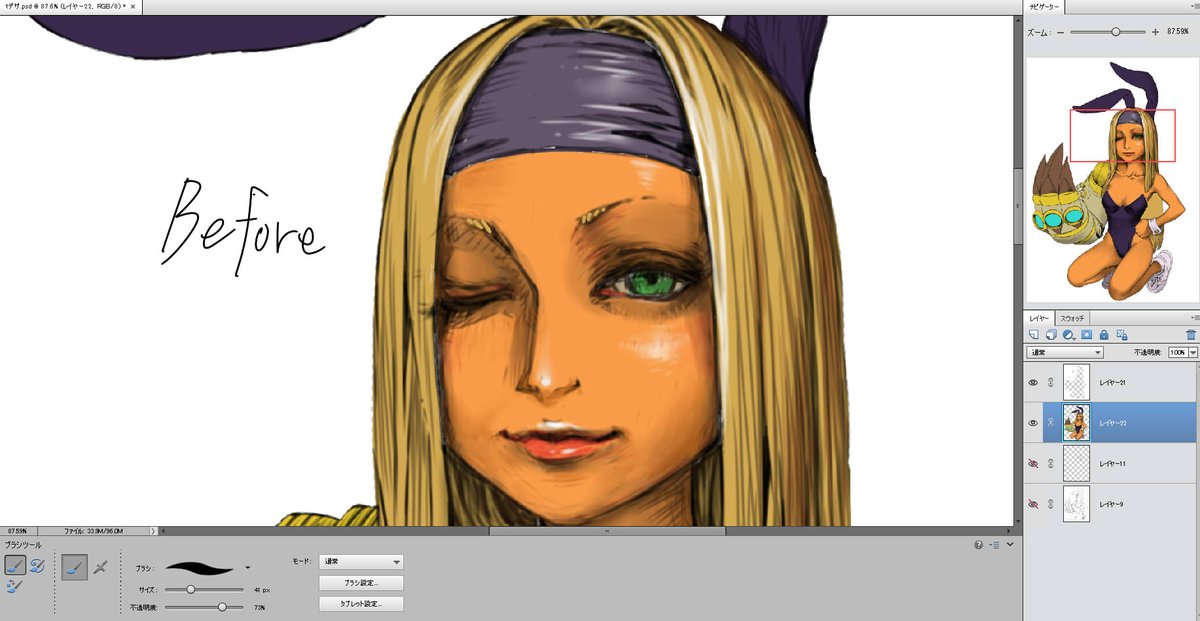Add a layer mask icon

click(x=1085, y=335)
